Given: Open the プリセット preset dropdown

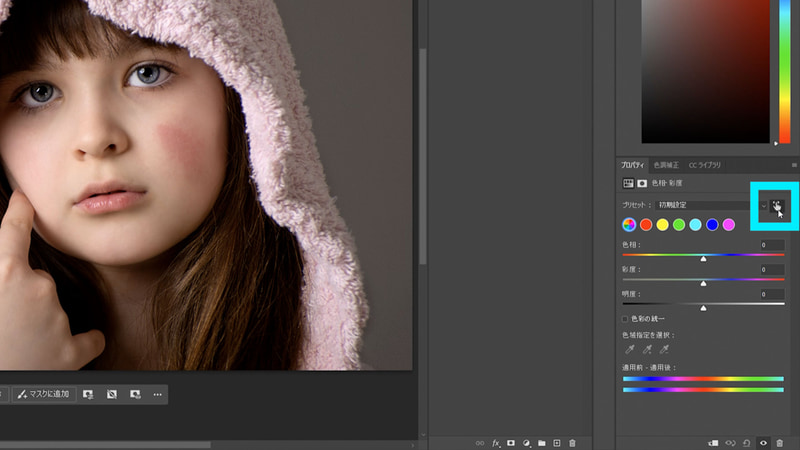Looking at the screenshot, I should pyautogui.click(x=711, y=205).
